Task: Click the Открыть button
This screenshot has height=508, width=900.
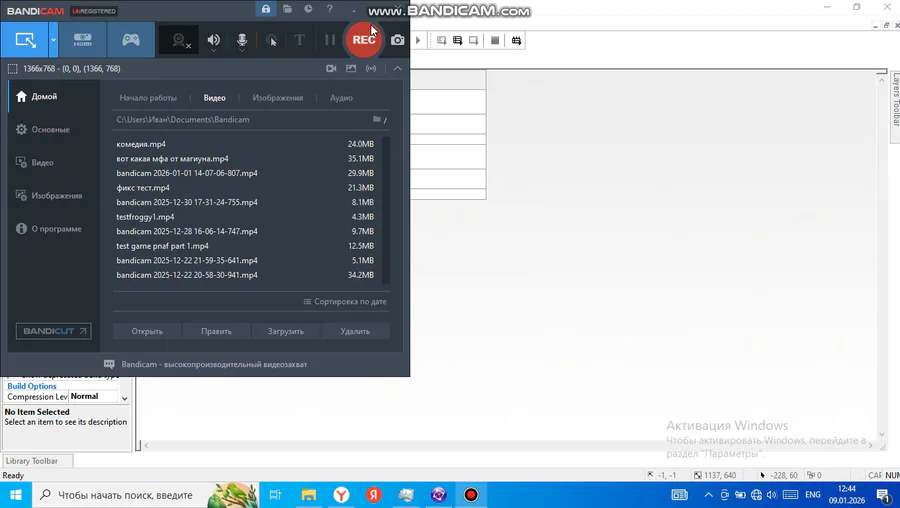Action: coord(147,331)
